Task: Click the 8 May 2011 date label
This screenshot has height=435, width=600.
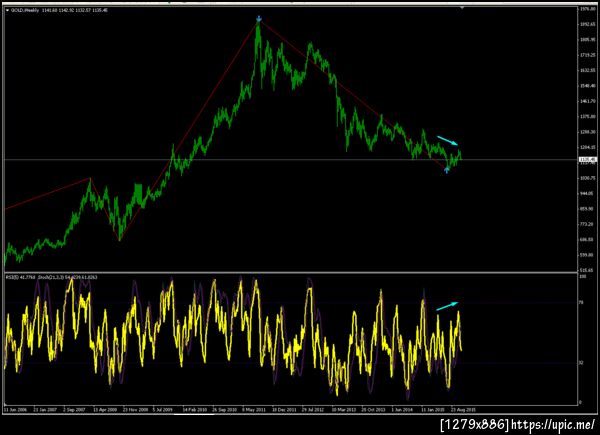Action: 254,410
